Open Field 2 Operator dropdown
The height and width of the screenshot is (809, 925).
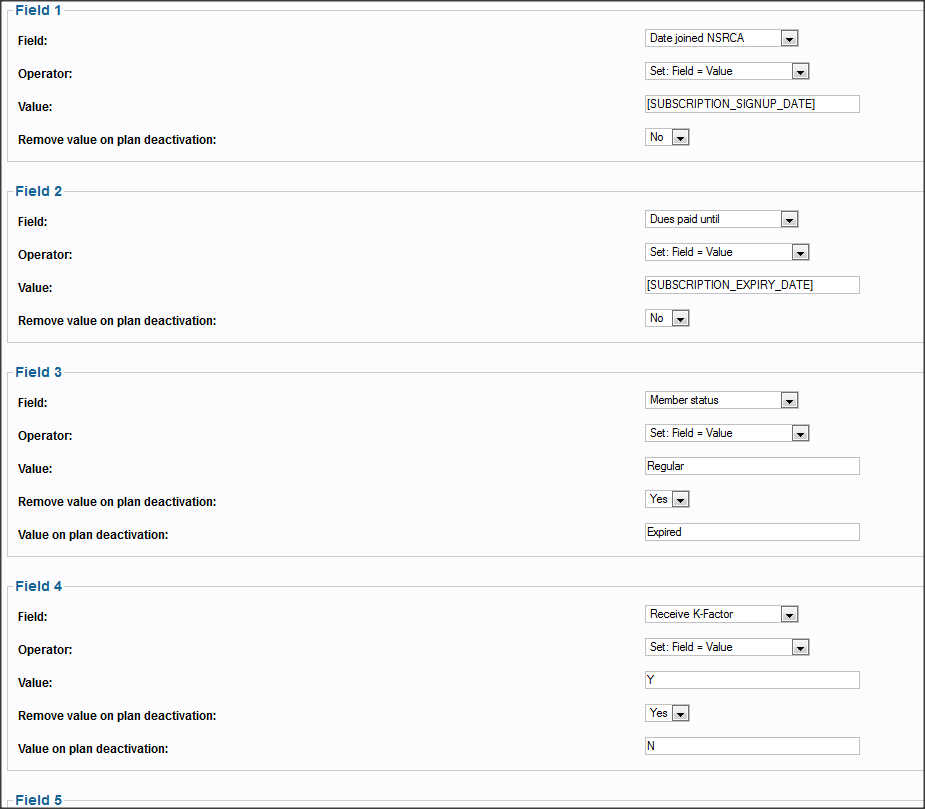pos(727,253)
